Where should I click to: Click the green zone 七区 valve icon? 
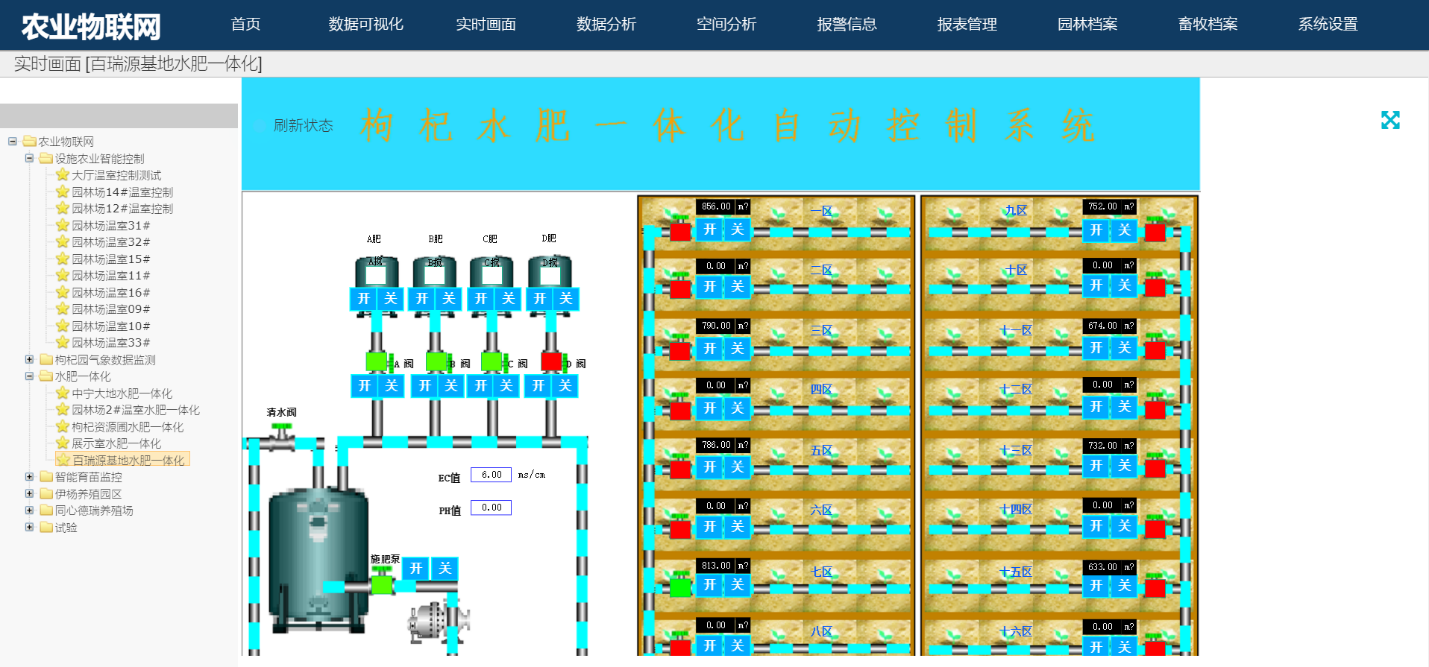click(x=680, y=586)
